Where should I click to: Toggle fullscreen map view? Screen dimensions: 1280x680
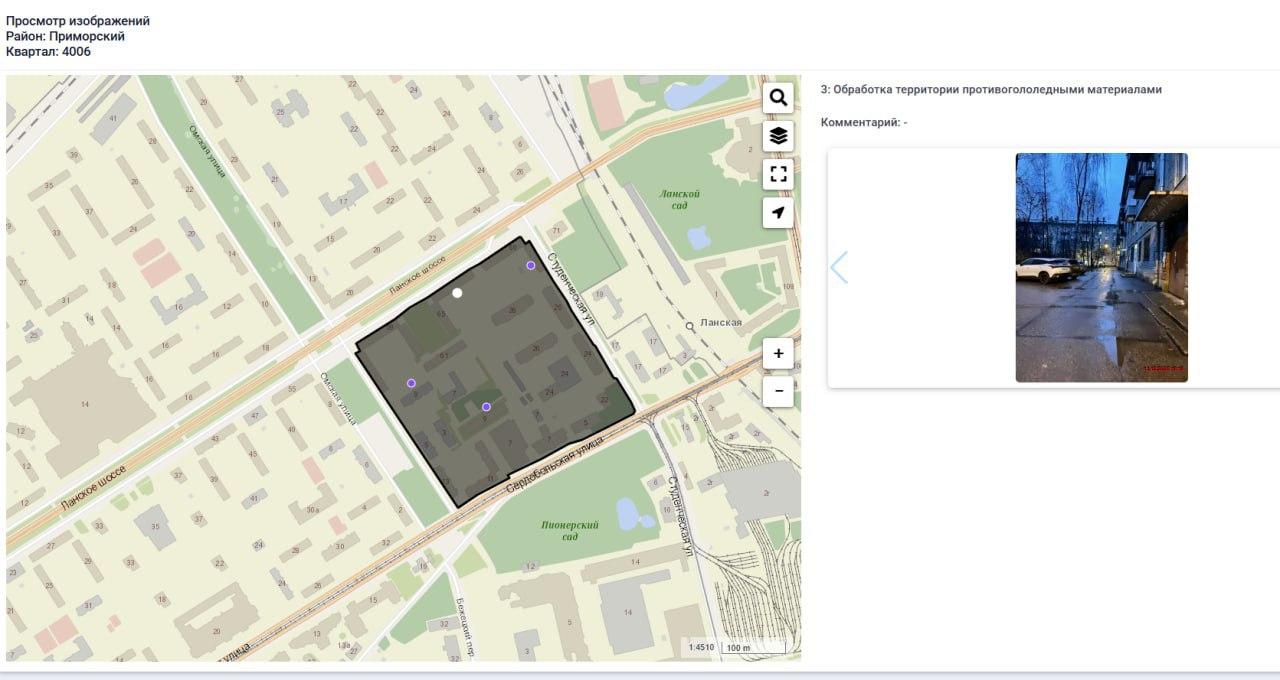[778, 175]
